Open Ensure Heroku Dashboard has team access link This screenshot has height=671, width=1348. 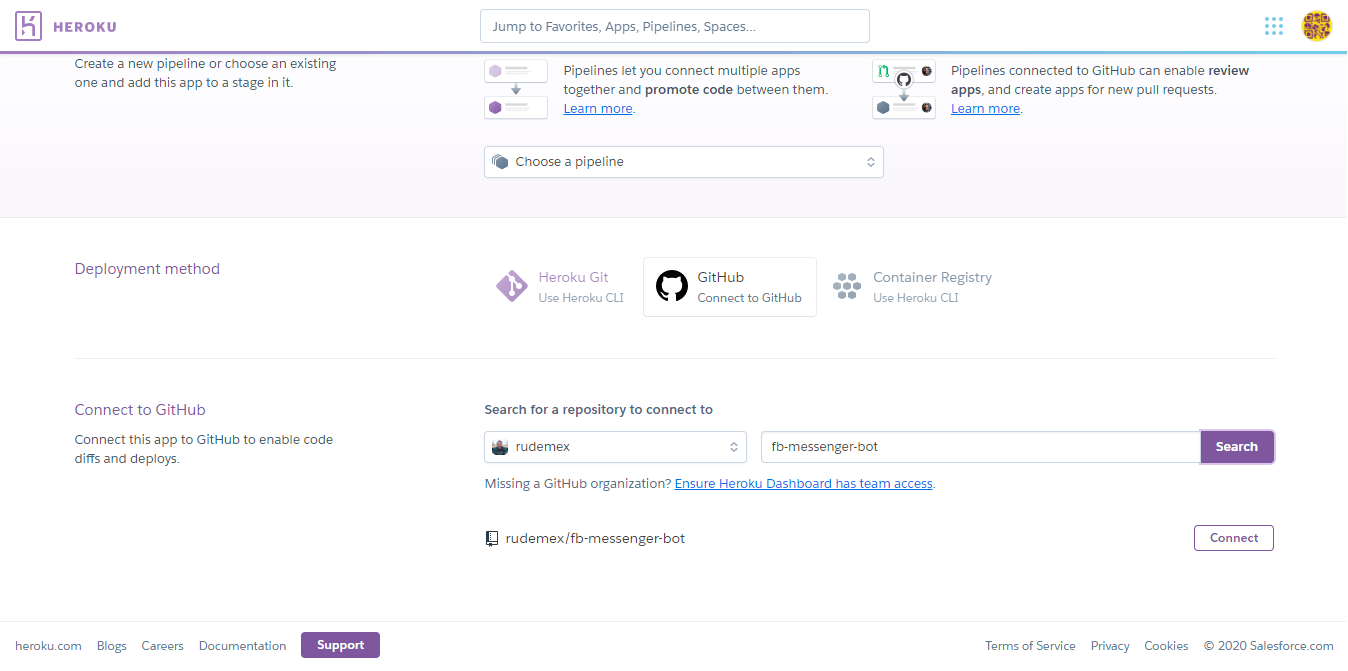point(804,484)
